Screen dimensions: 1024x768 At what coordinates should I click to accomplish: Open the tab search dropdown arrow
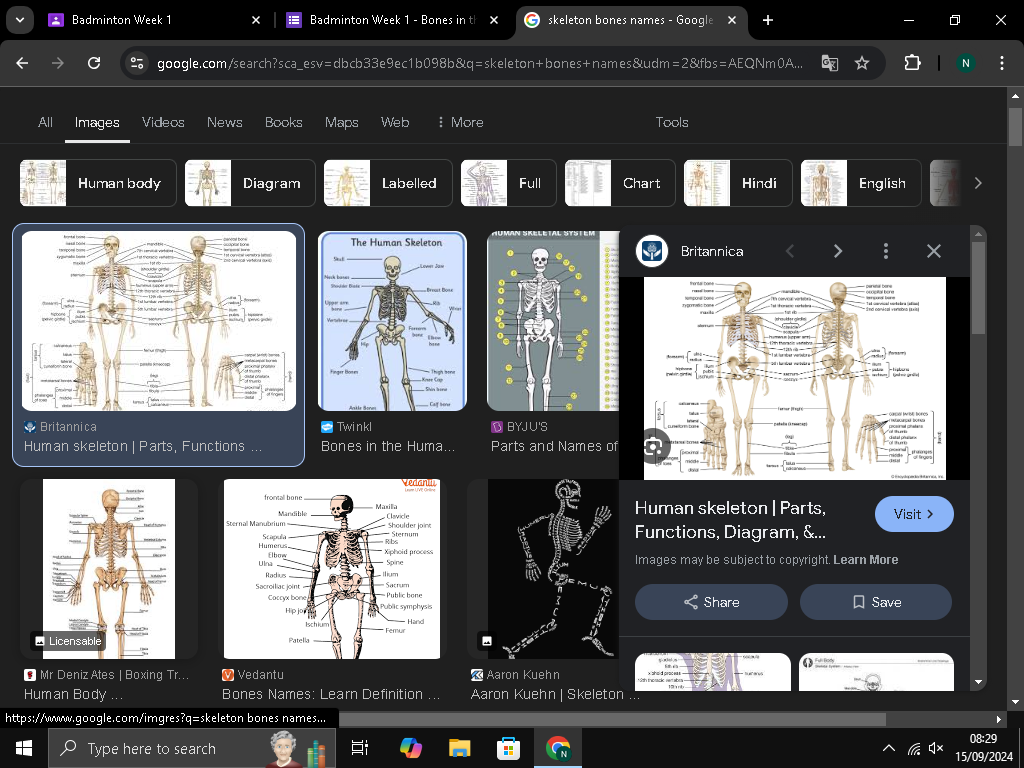pos(20,20)
